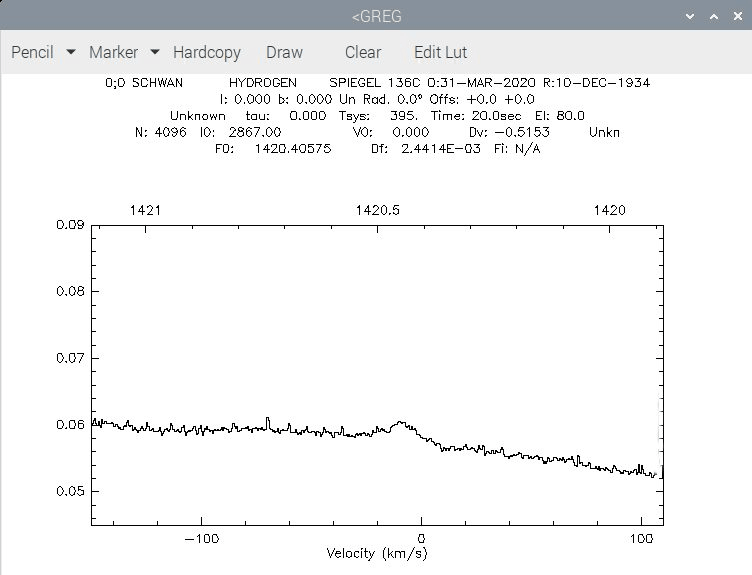Maximize the GREG window
Viewport: 752px width, 575px height.
(x=714, y=16)
